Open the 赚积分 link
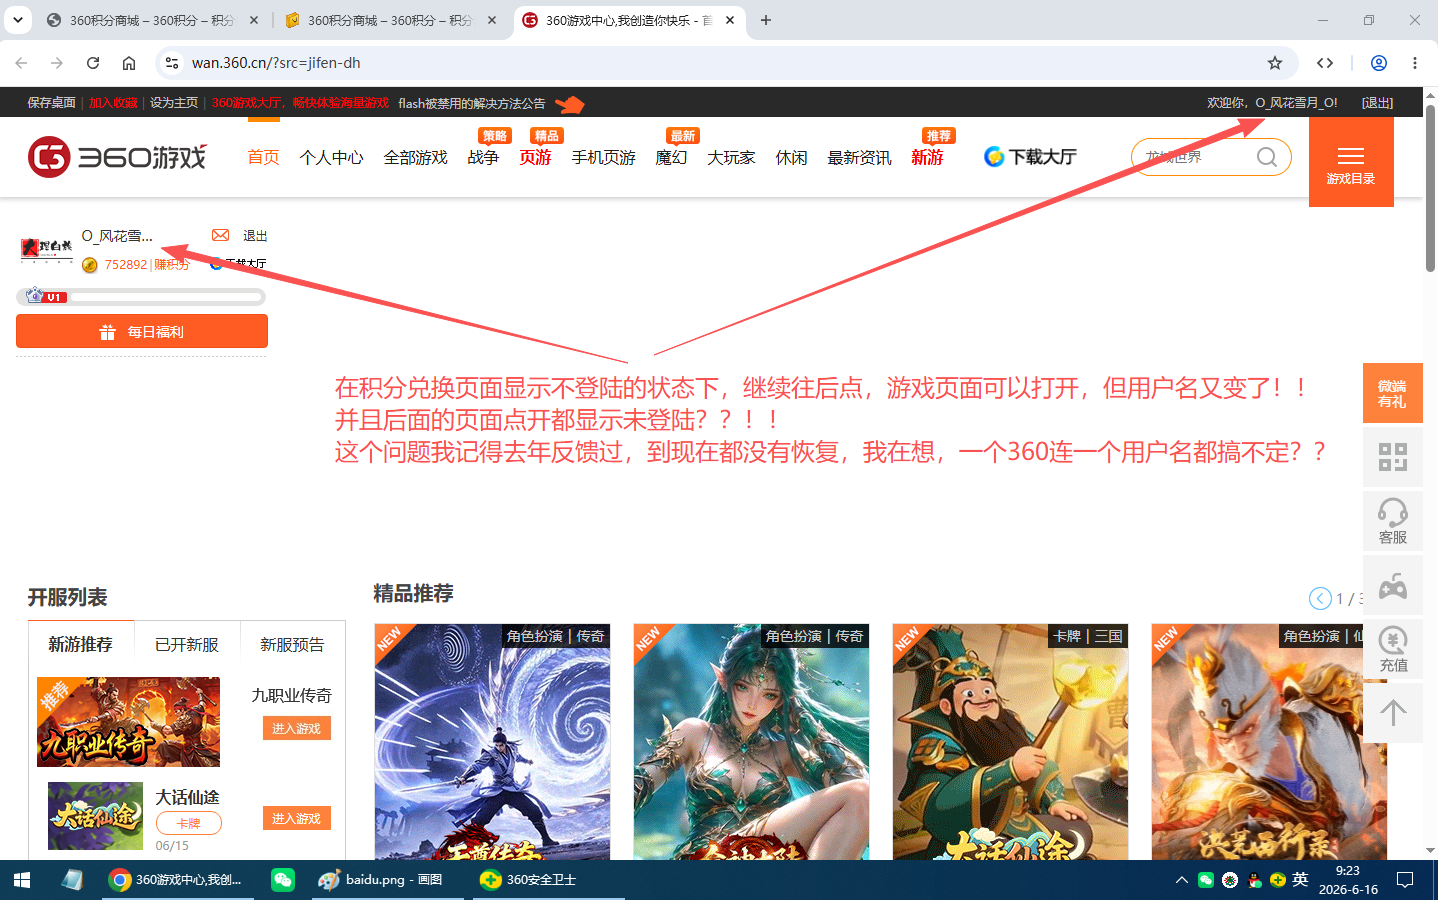 tap(171, 265)
